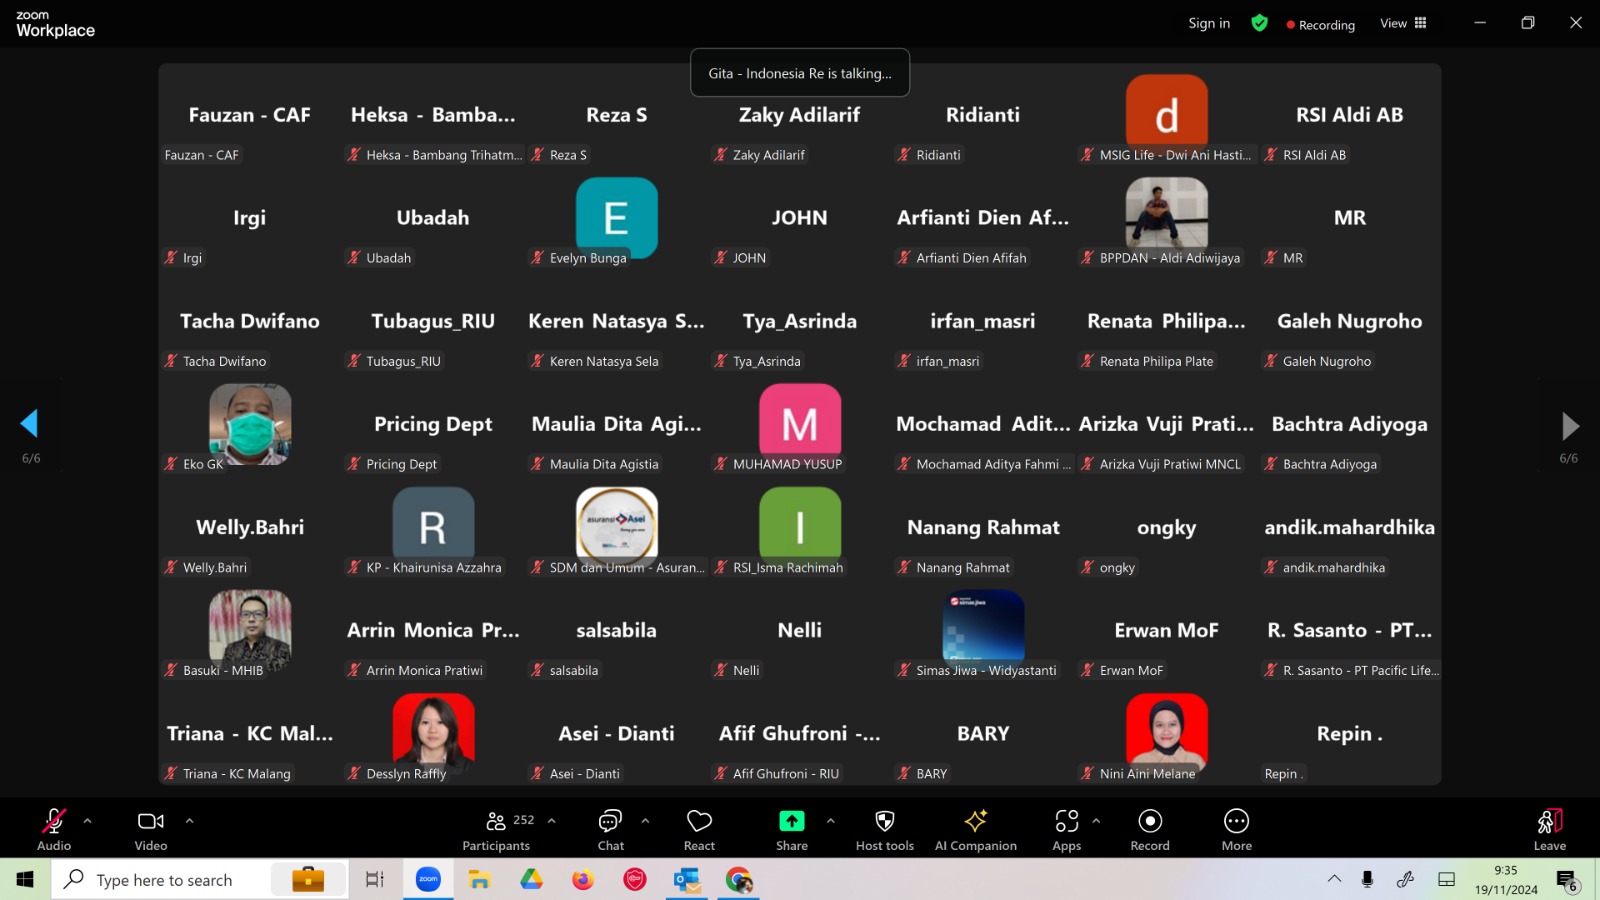This screenshot has width=1600, height=900.
Task: Go to previous page of participants
Action: [30, 424]
